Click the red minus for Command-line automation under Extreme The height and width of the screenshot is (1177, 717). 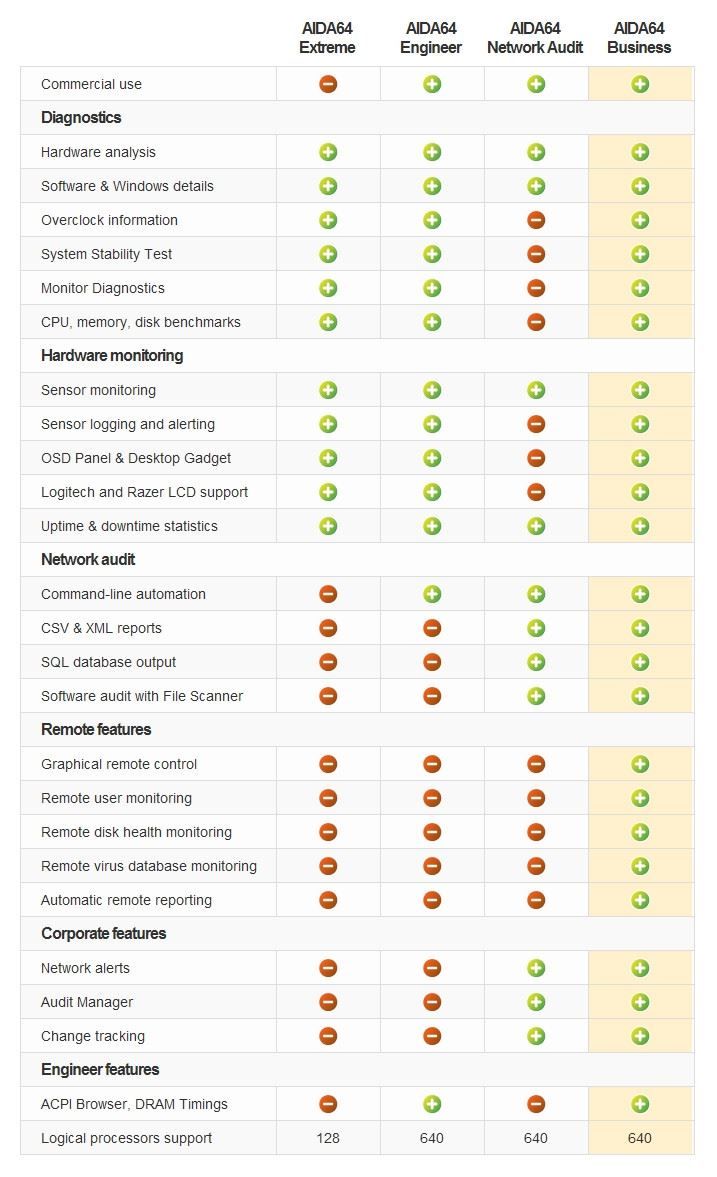coord(328,594)
